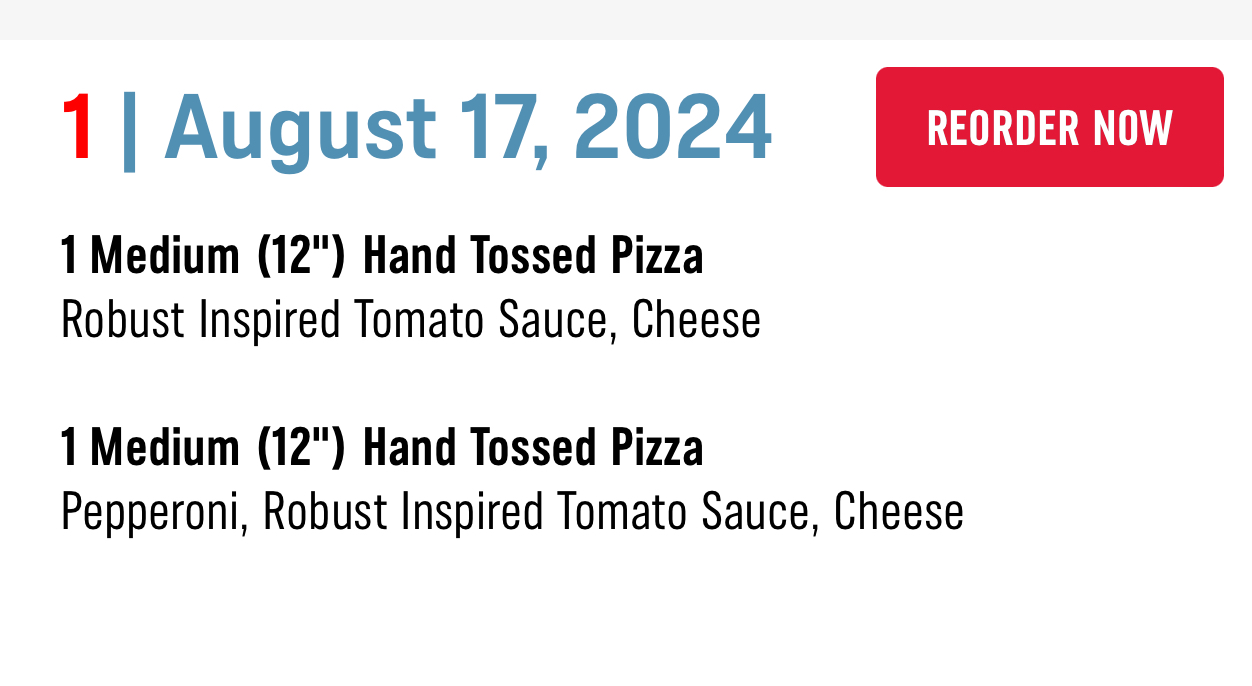Click the red order number 1
Image resolution: width=1252 pixels, height=686 pixels.
pyautogui.click(x=78, y=128)
